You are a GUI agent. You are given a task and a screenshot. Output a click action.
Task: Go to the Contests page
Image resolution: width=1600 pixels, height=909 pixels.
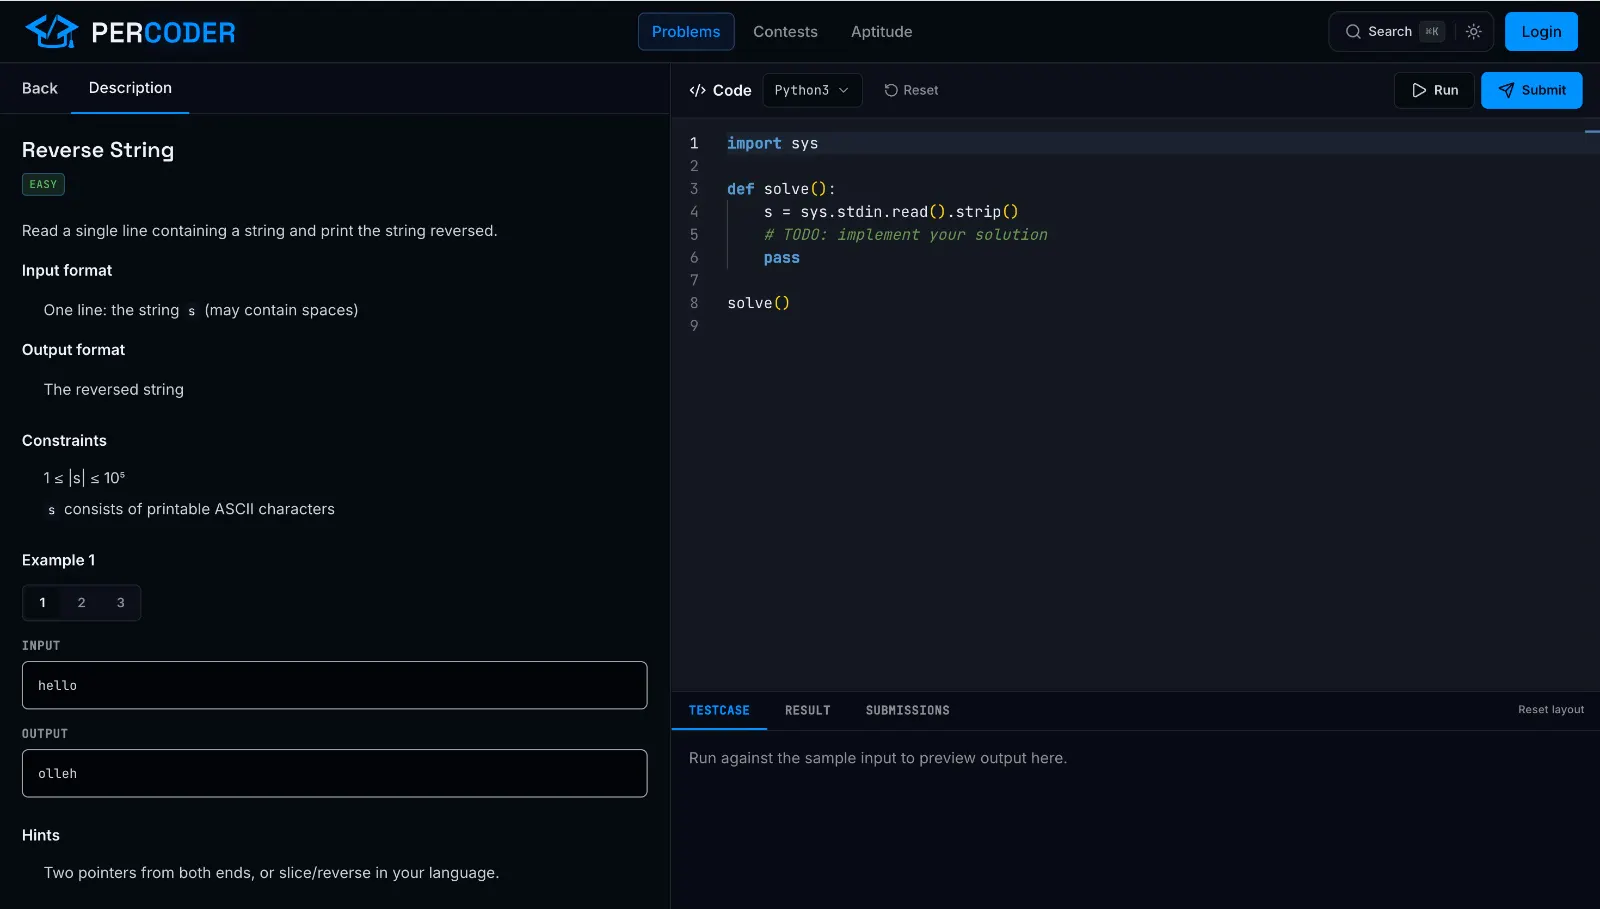(x=785, y=32)
